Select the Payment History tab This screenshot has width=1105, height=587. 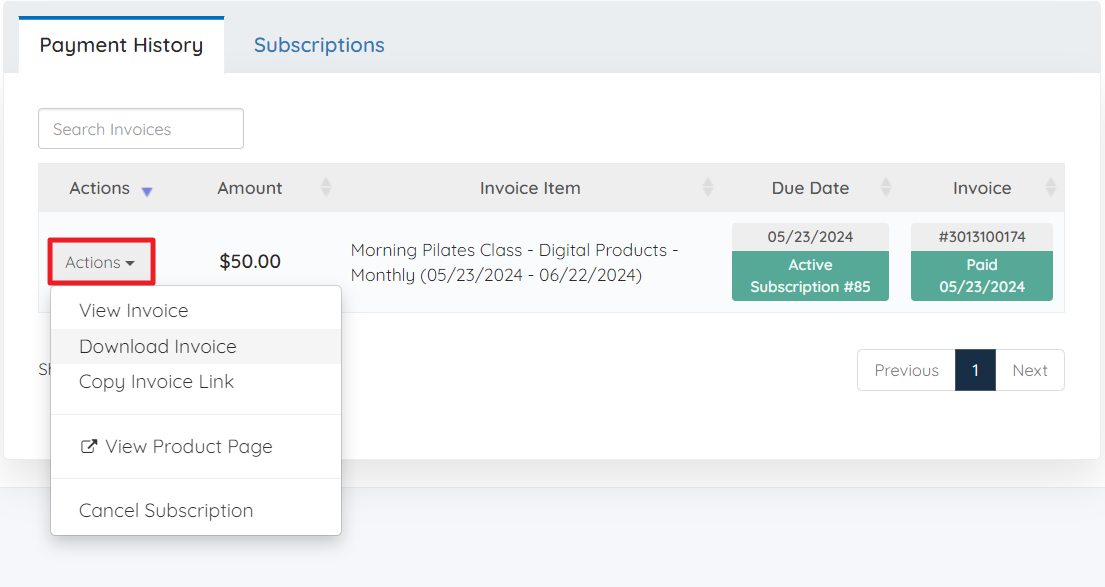point(121,45)
